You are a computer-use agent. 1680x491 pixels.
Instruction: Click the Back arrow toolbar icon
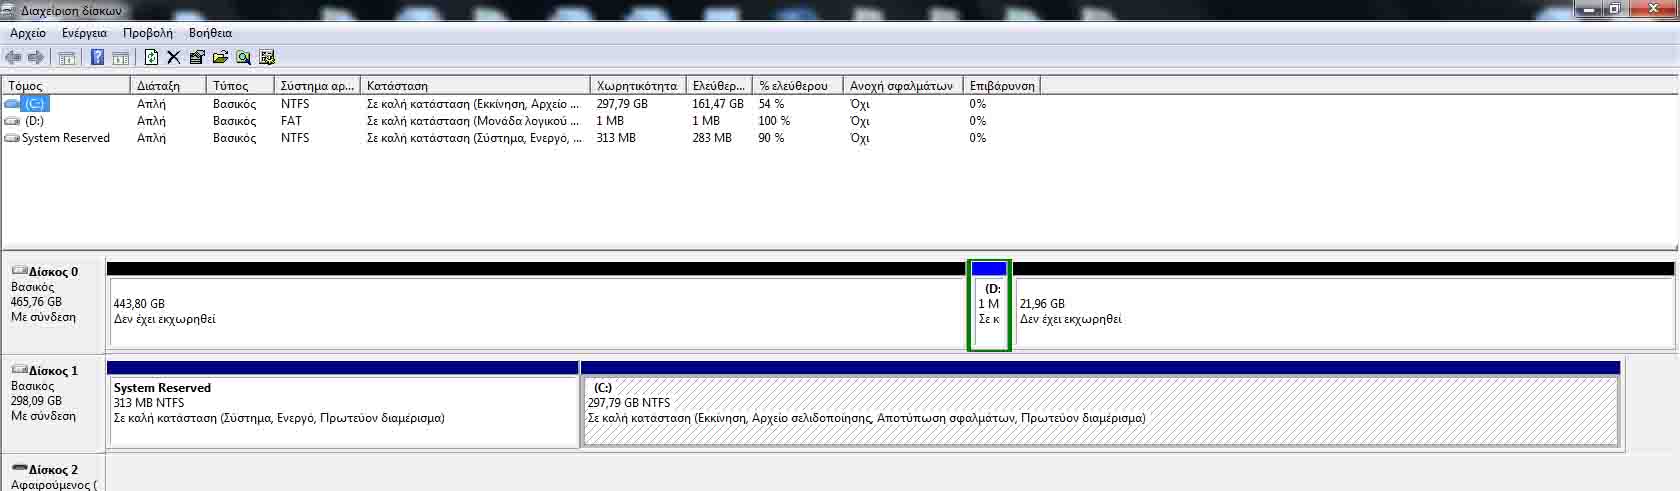(x=13, y=57)
